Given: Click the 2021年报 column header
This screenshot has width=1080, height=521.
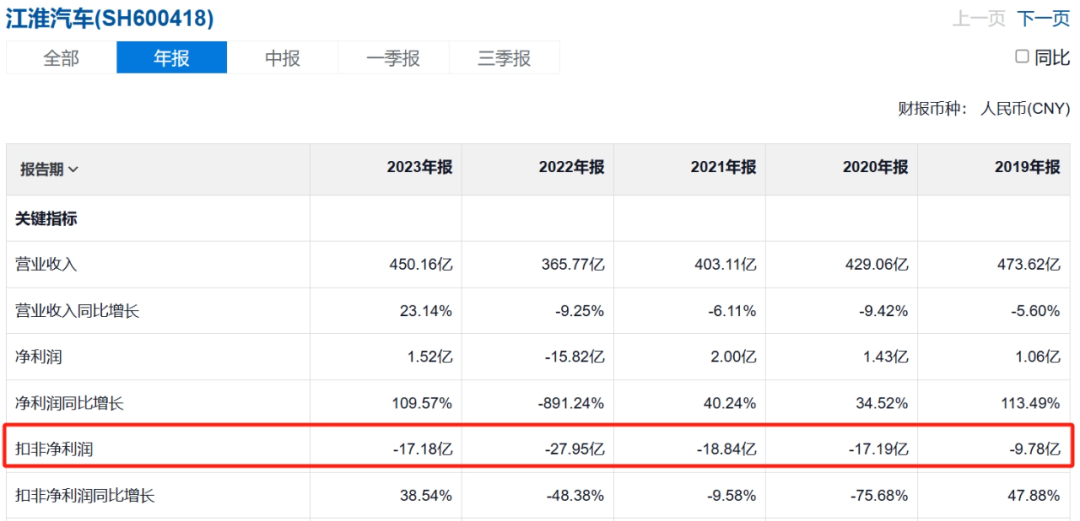Looking at the screenshot, I should (723, 167).
